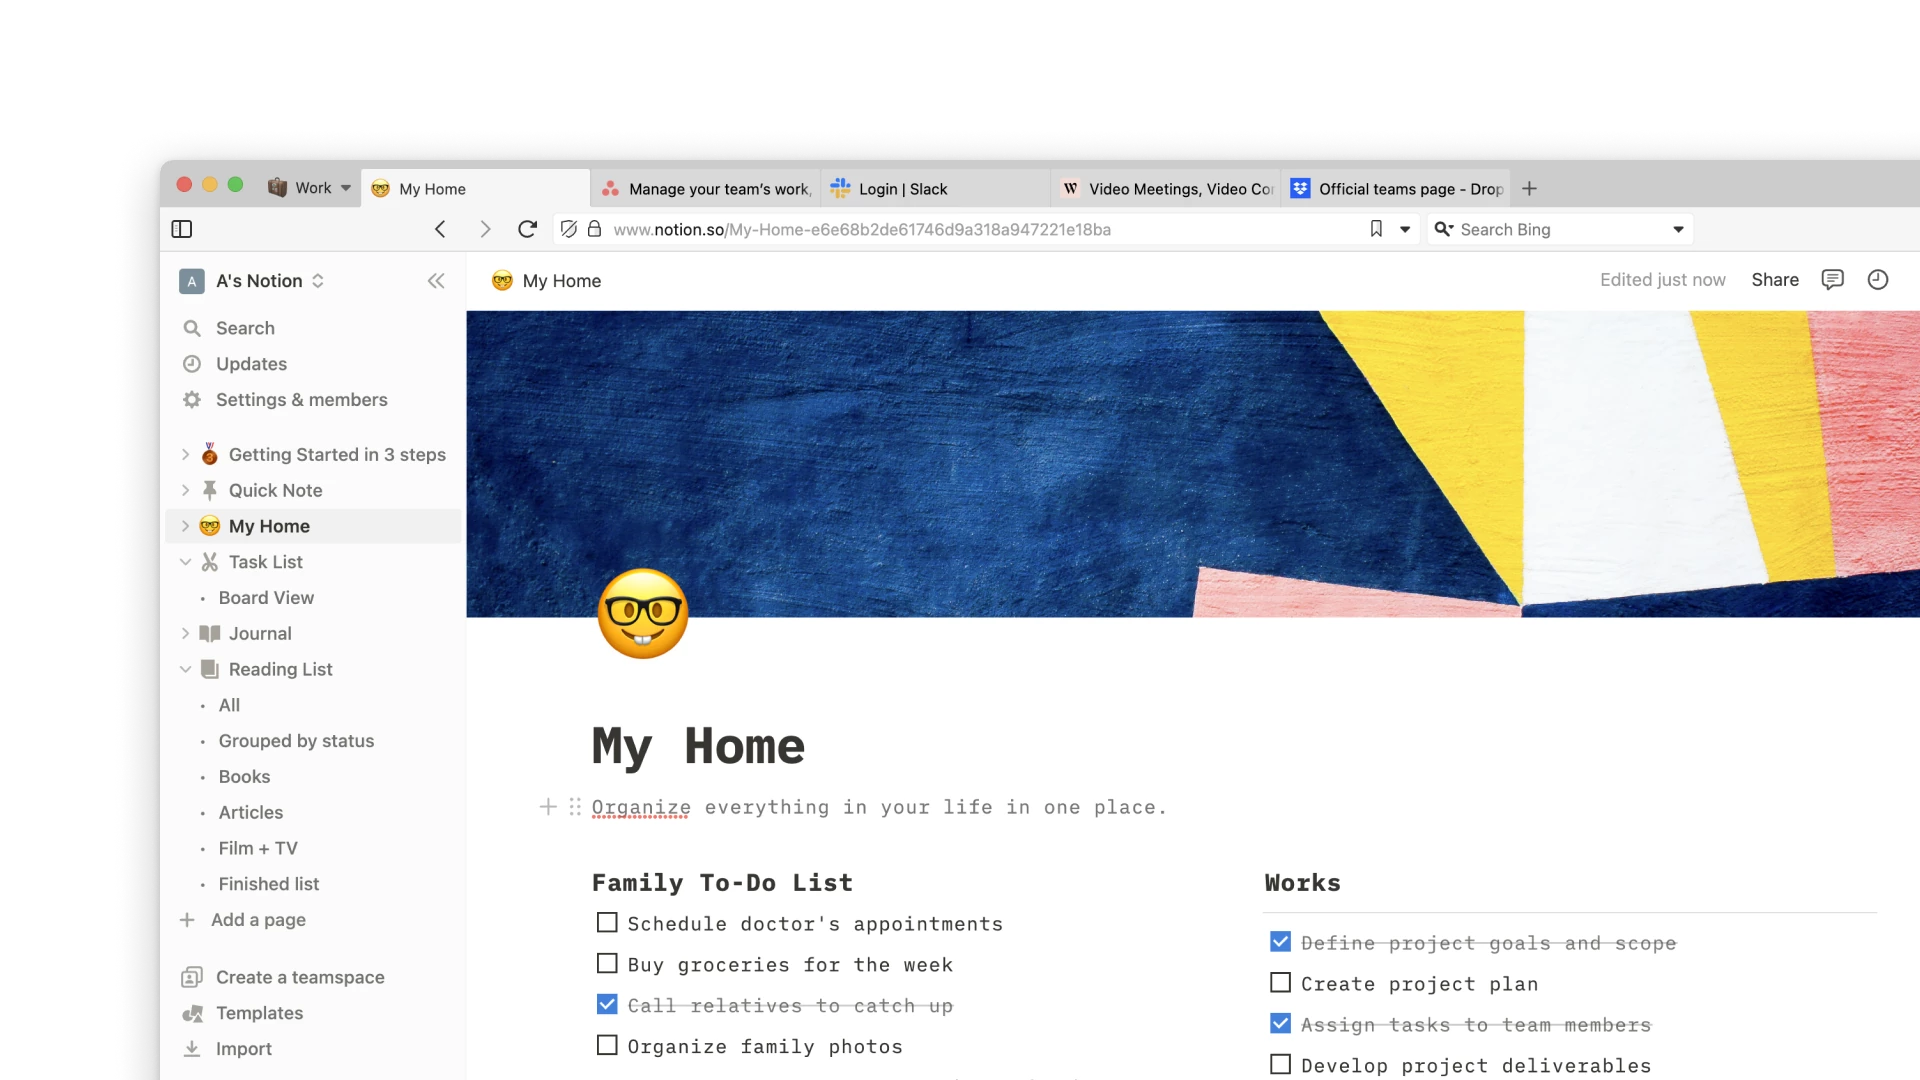1920x1080 pixels.
Task: Open a new browser tab with plus icon
Action: [x=1529, y=188]
